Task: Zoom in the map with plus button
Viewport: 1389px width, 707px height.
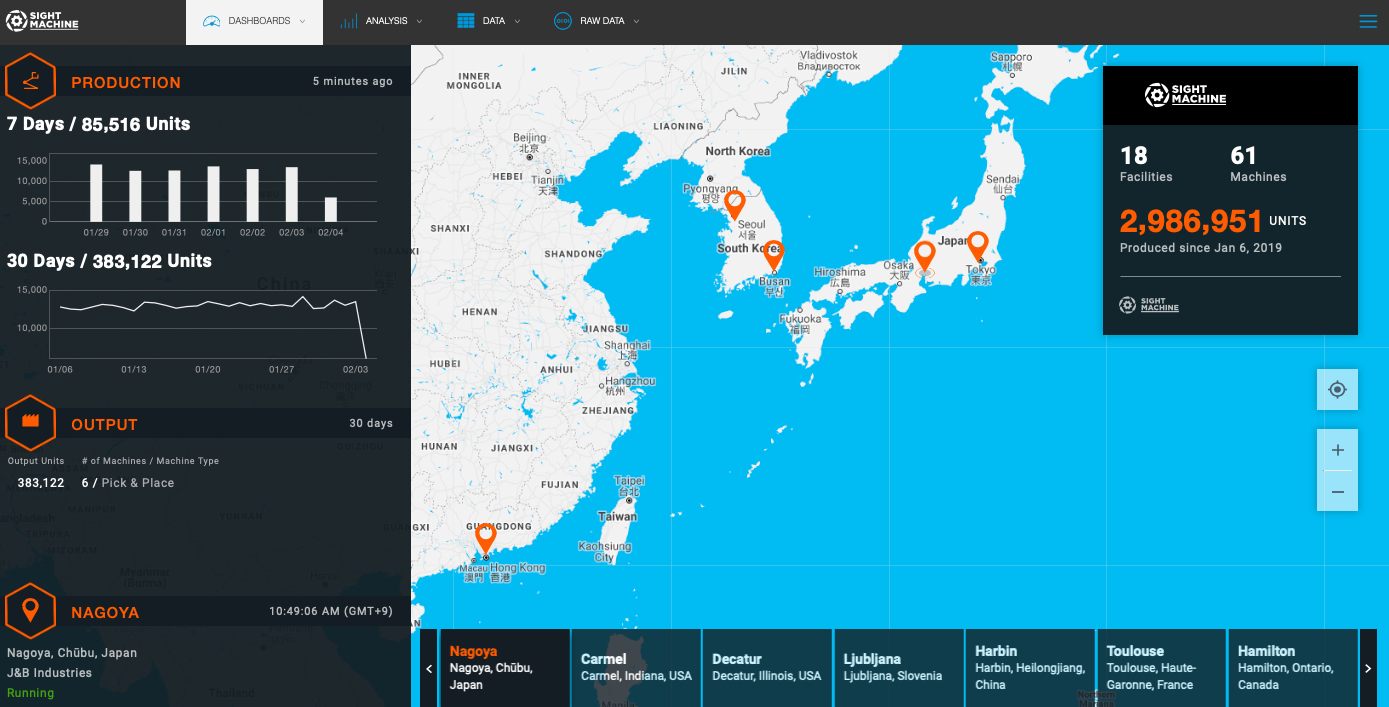Action: click(1337, 450)
